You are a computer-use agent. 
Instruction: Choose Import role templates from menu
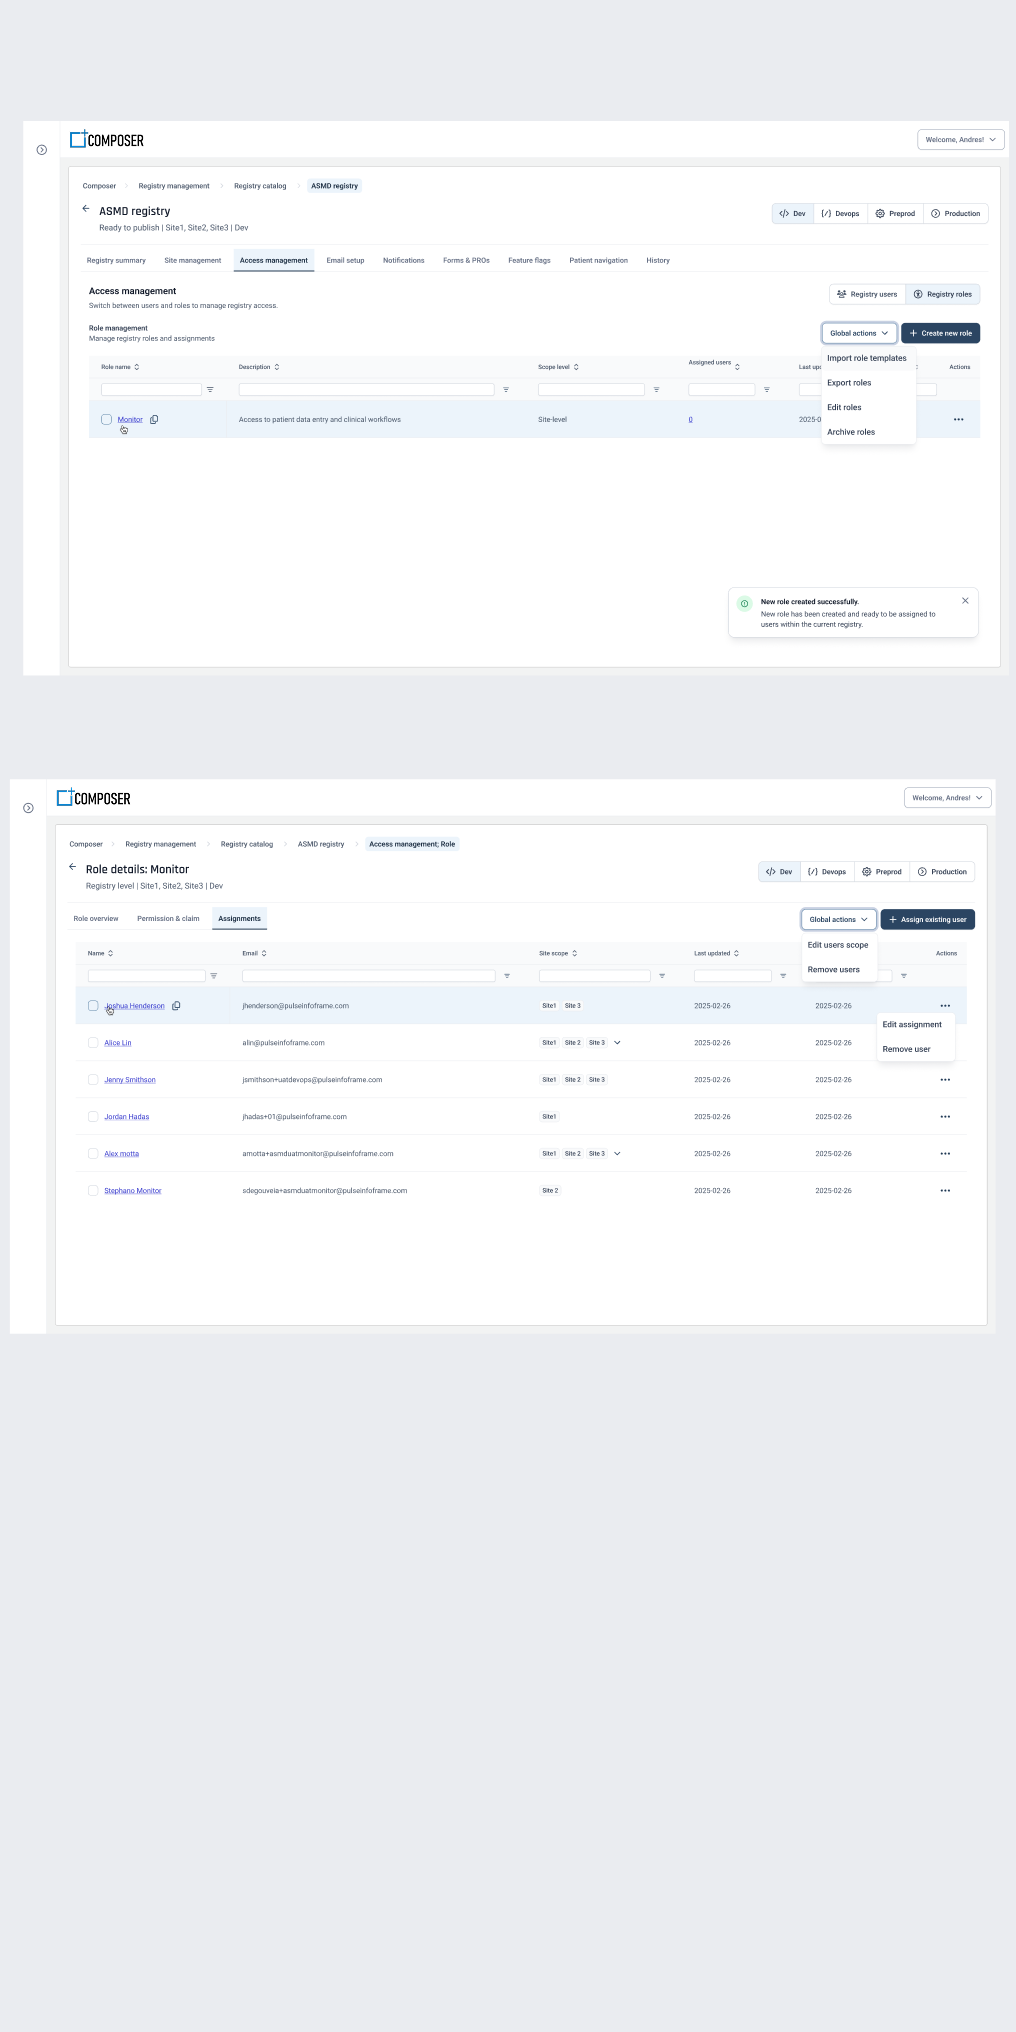point(867,358)
